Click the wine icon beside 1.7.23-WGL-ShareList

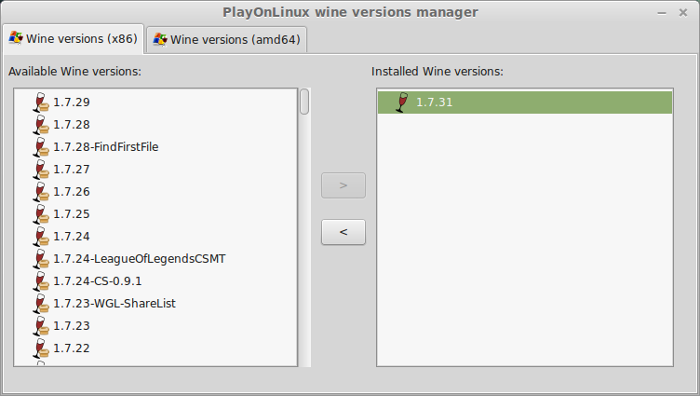pyautogui.click(x=41, y=304)
